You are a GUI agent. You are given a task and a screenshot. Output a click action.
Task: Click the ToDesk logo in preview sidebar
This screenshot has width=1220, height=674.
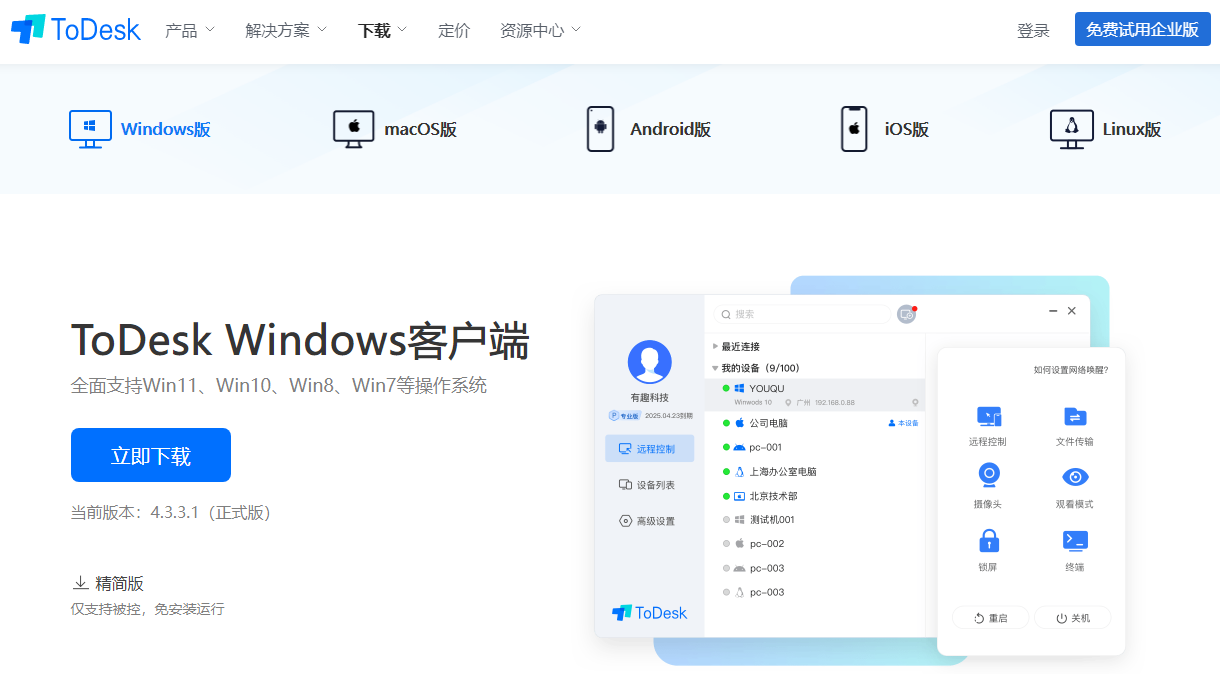(650, 612)
